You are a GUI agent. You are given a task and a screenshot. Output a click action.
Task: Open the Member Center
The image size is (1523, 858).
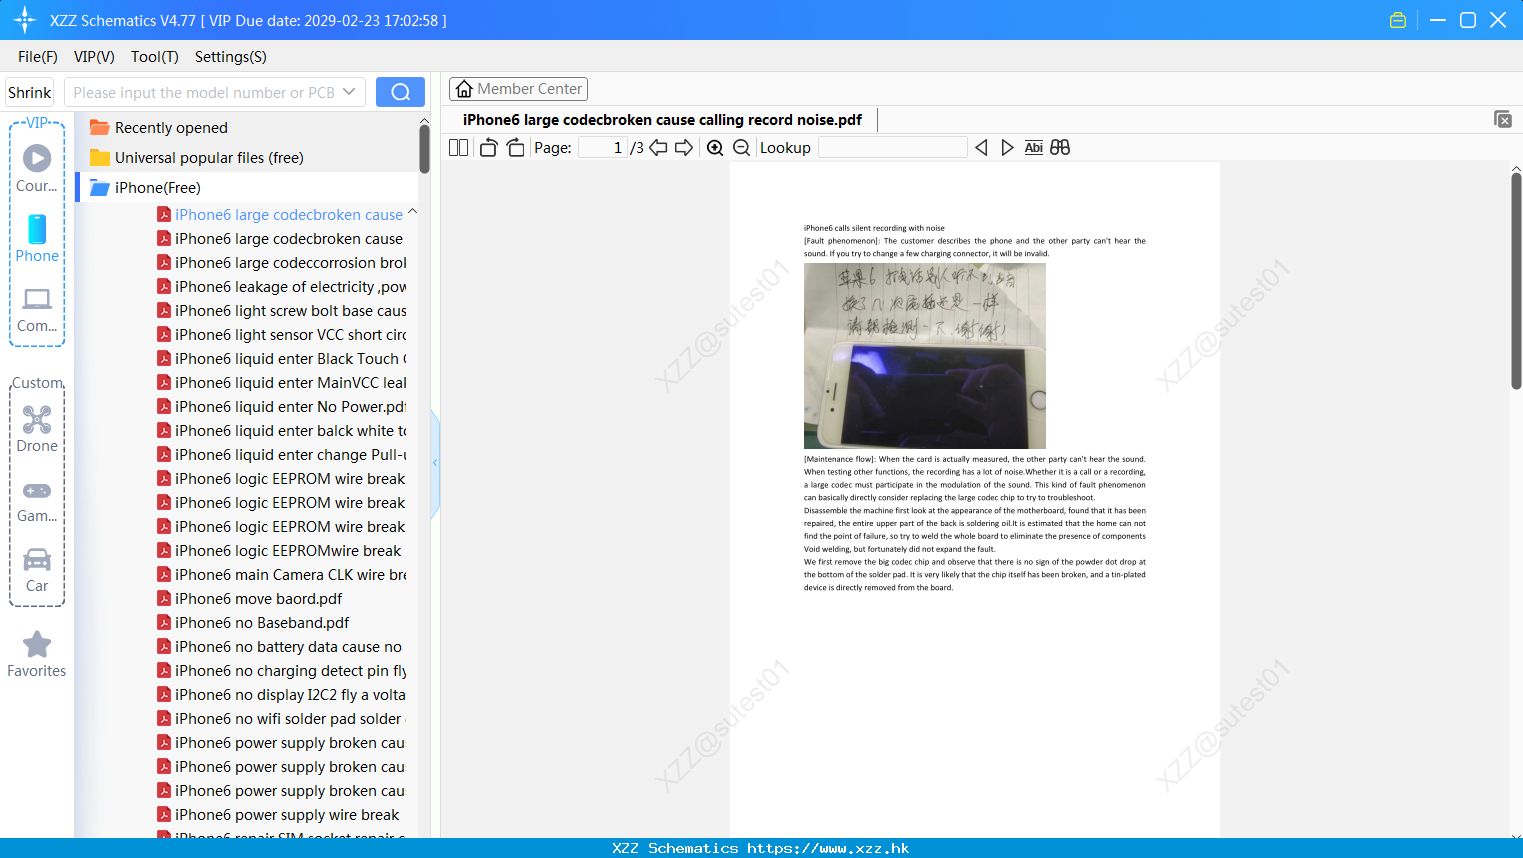[x=518, y=89]
